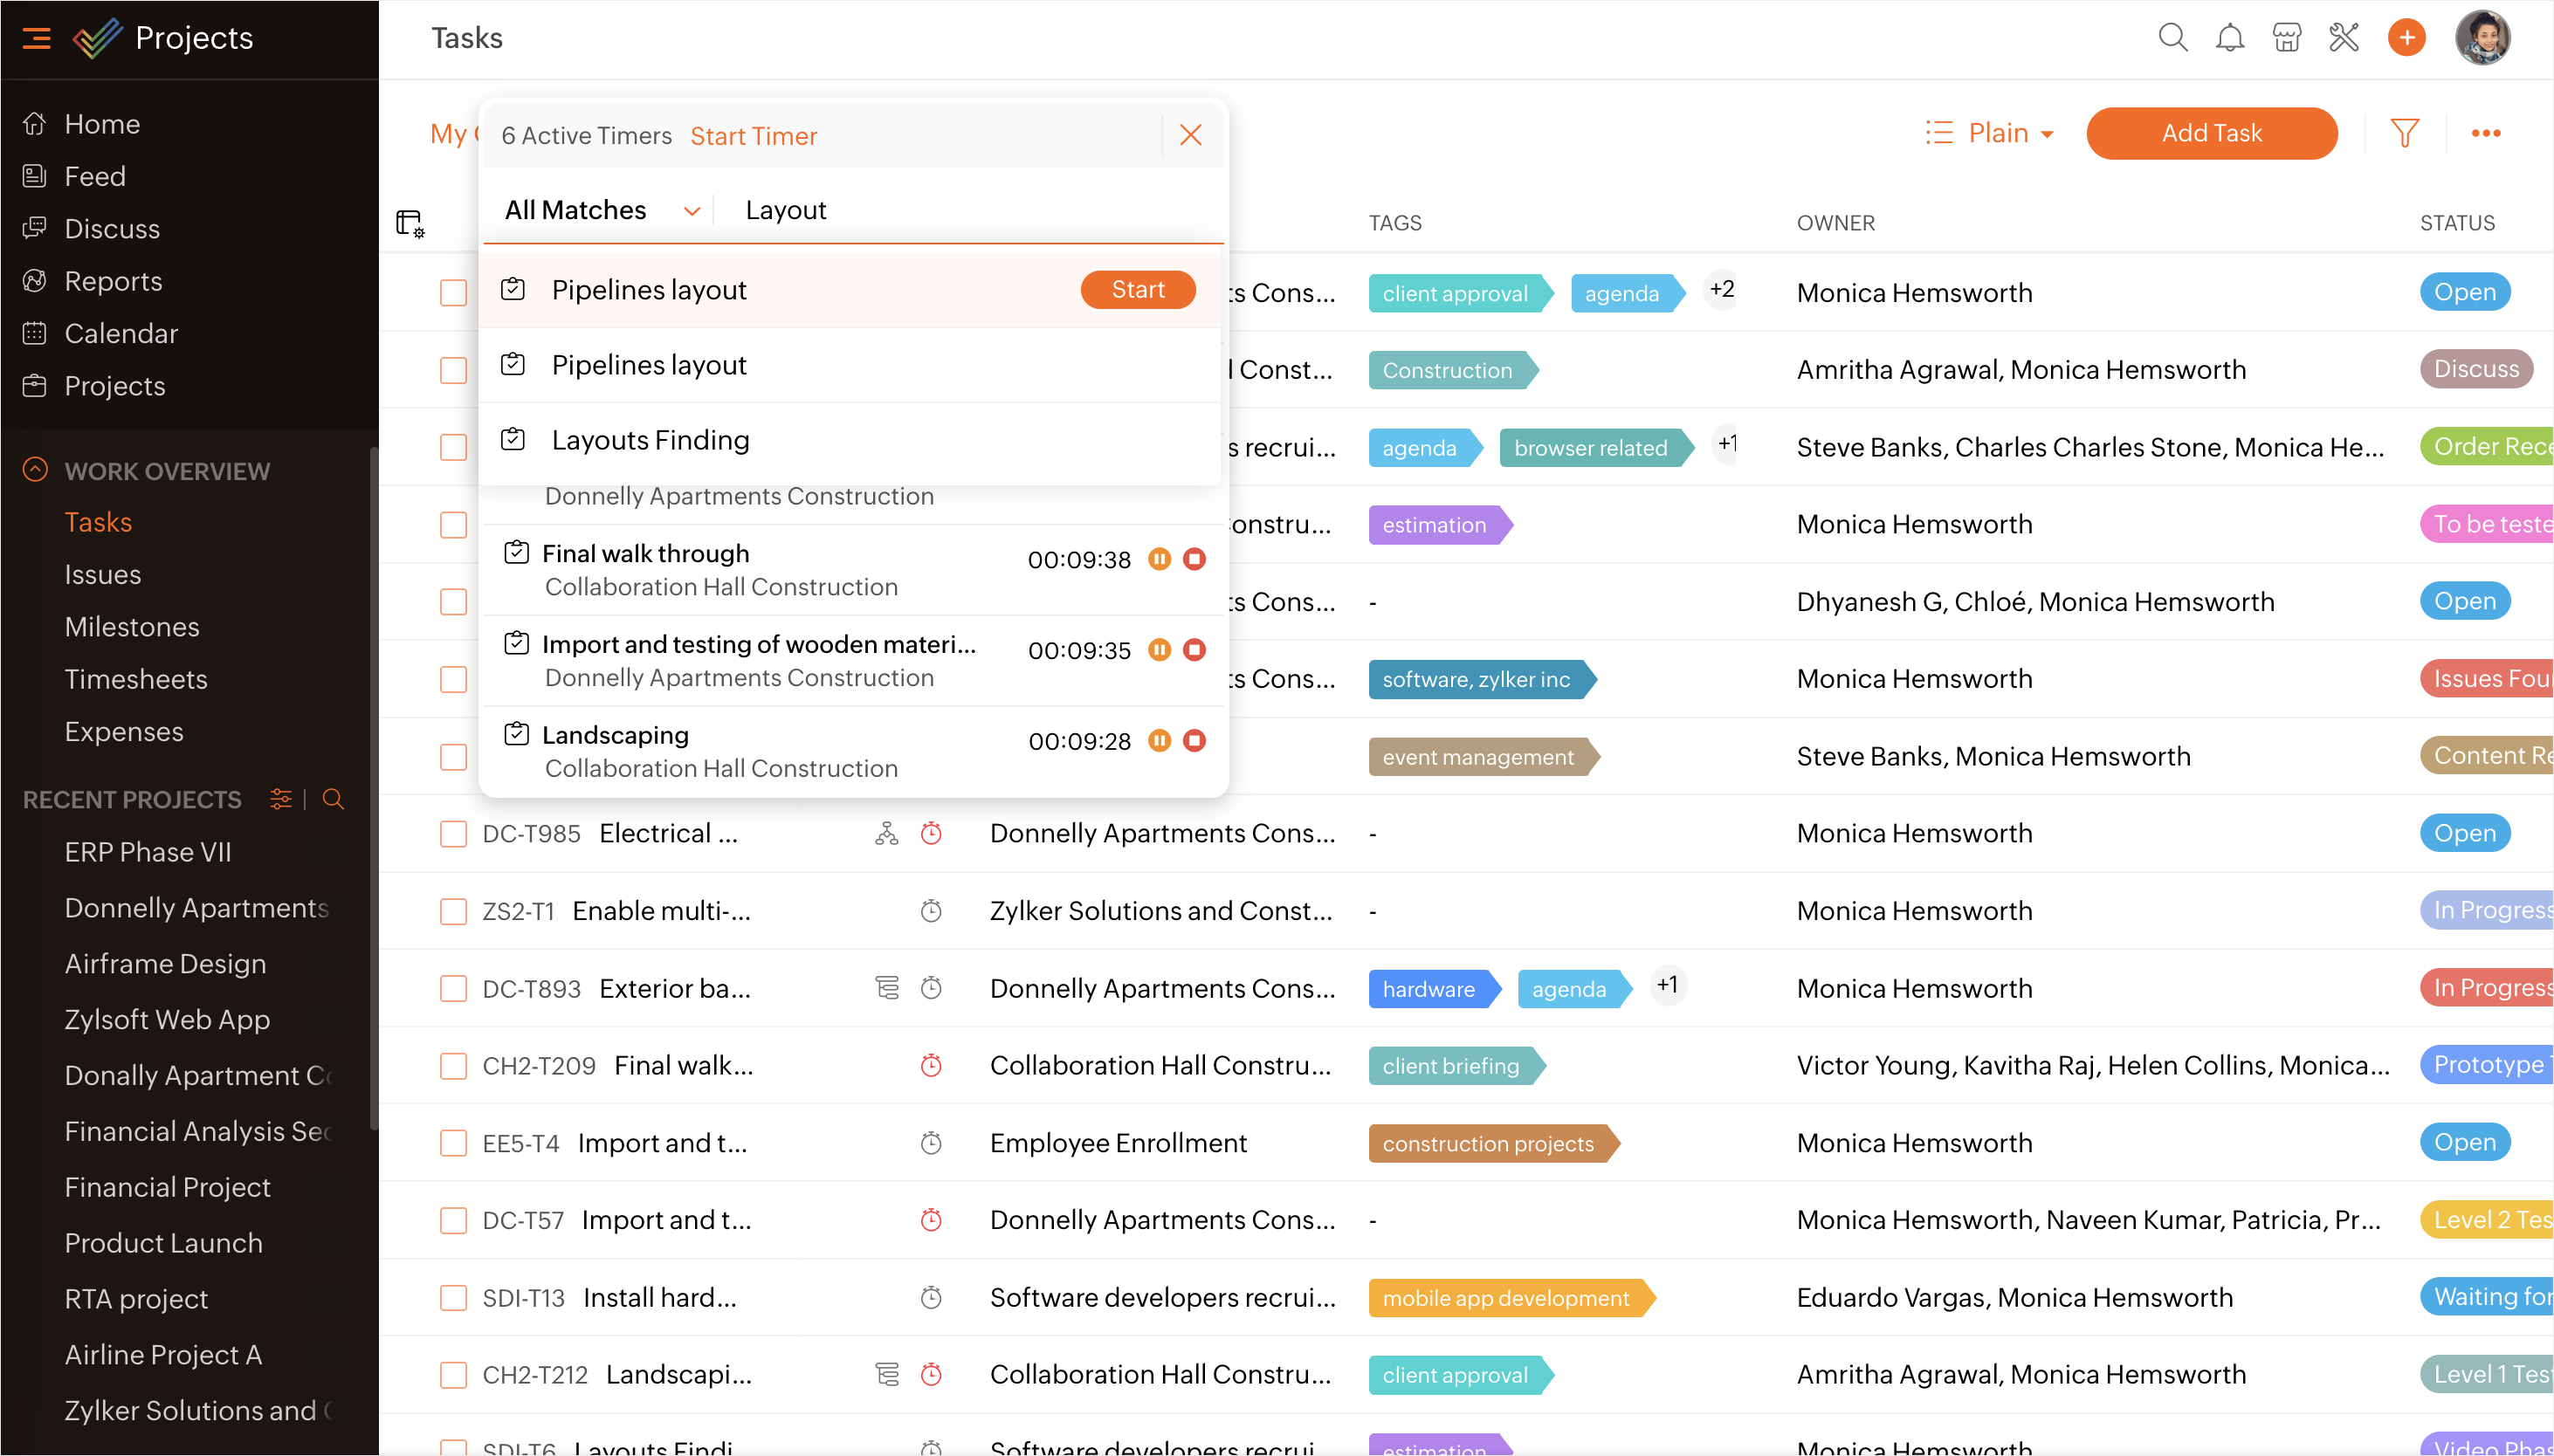Collapse the Work Overview section
Viewport: 2554px width, 1456px height.
click(x=35, y=470)
